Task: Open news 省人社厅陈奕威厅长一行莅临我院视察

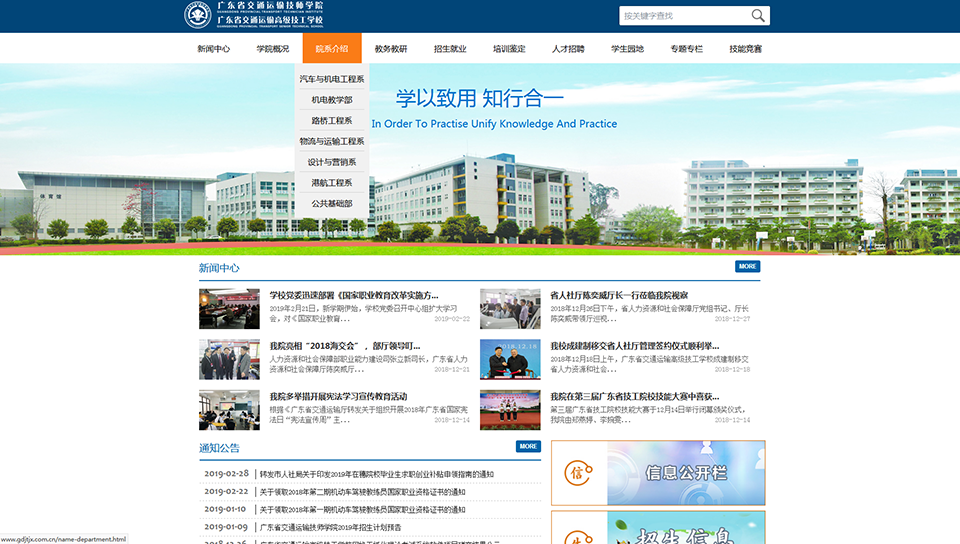Action: point(619,295)
